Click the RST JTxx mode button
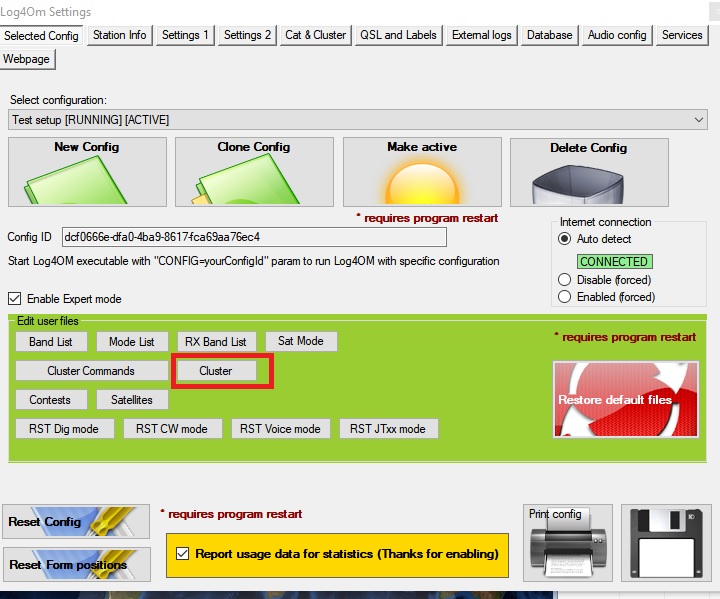Image resolution: width=720 pixels, height=599 pixels. click(x=388, y=429)
